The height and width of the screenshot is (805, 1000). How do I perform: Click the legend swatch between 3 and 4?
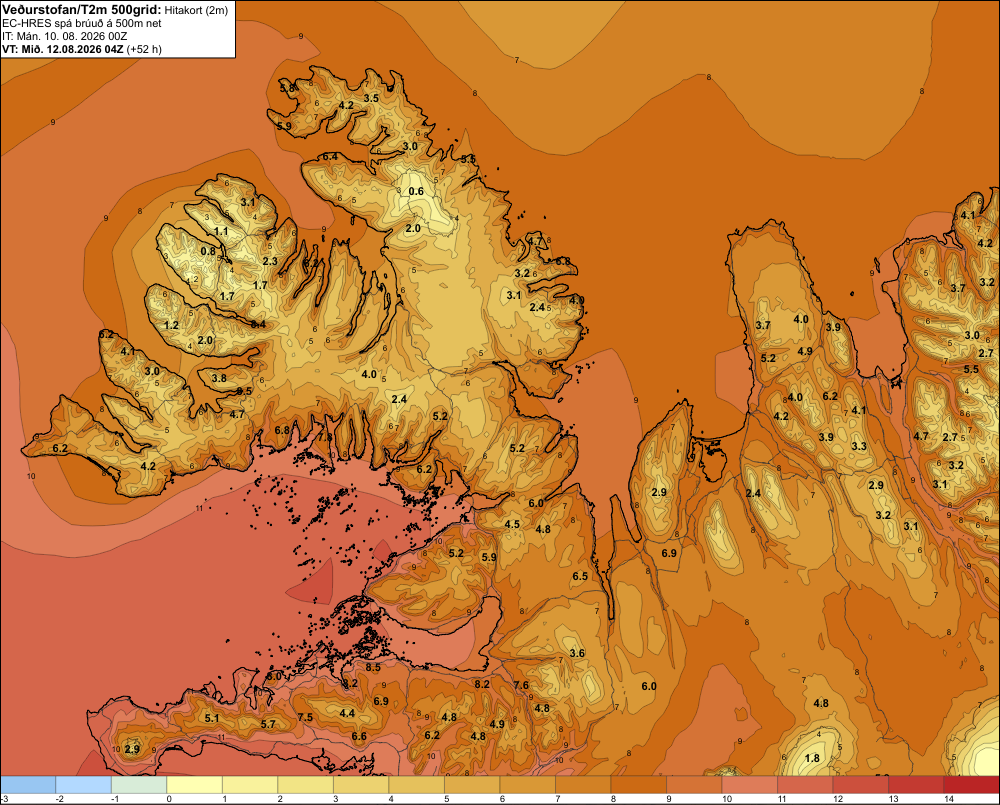coord(361,785)
